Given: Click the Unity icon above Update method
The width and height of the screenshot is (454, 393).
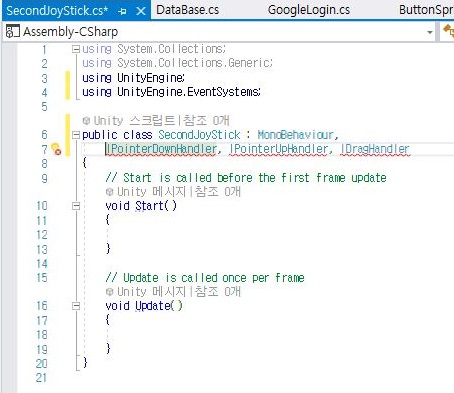Looking at the screenshot, I should coord(110,292).
